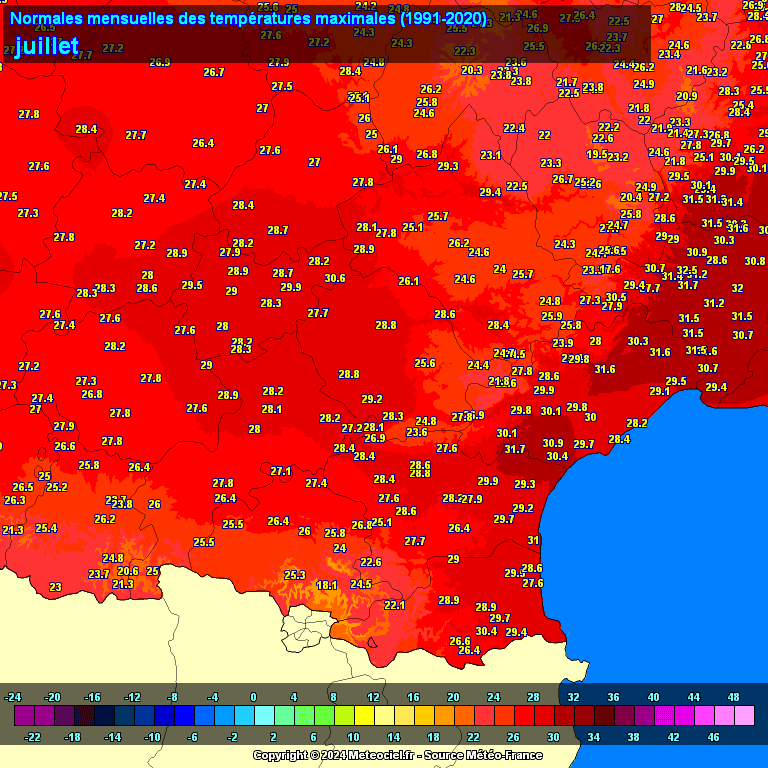This screenshot has width=768, height=768.
Task: Click the 31.7 temperature value on map
Action: click(514, 450)
